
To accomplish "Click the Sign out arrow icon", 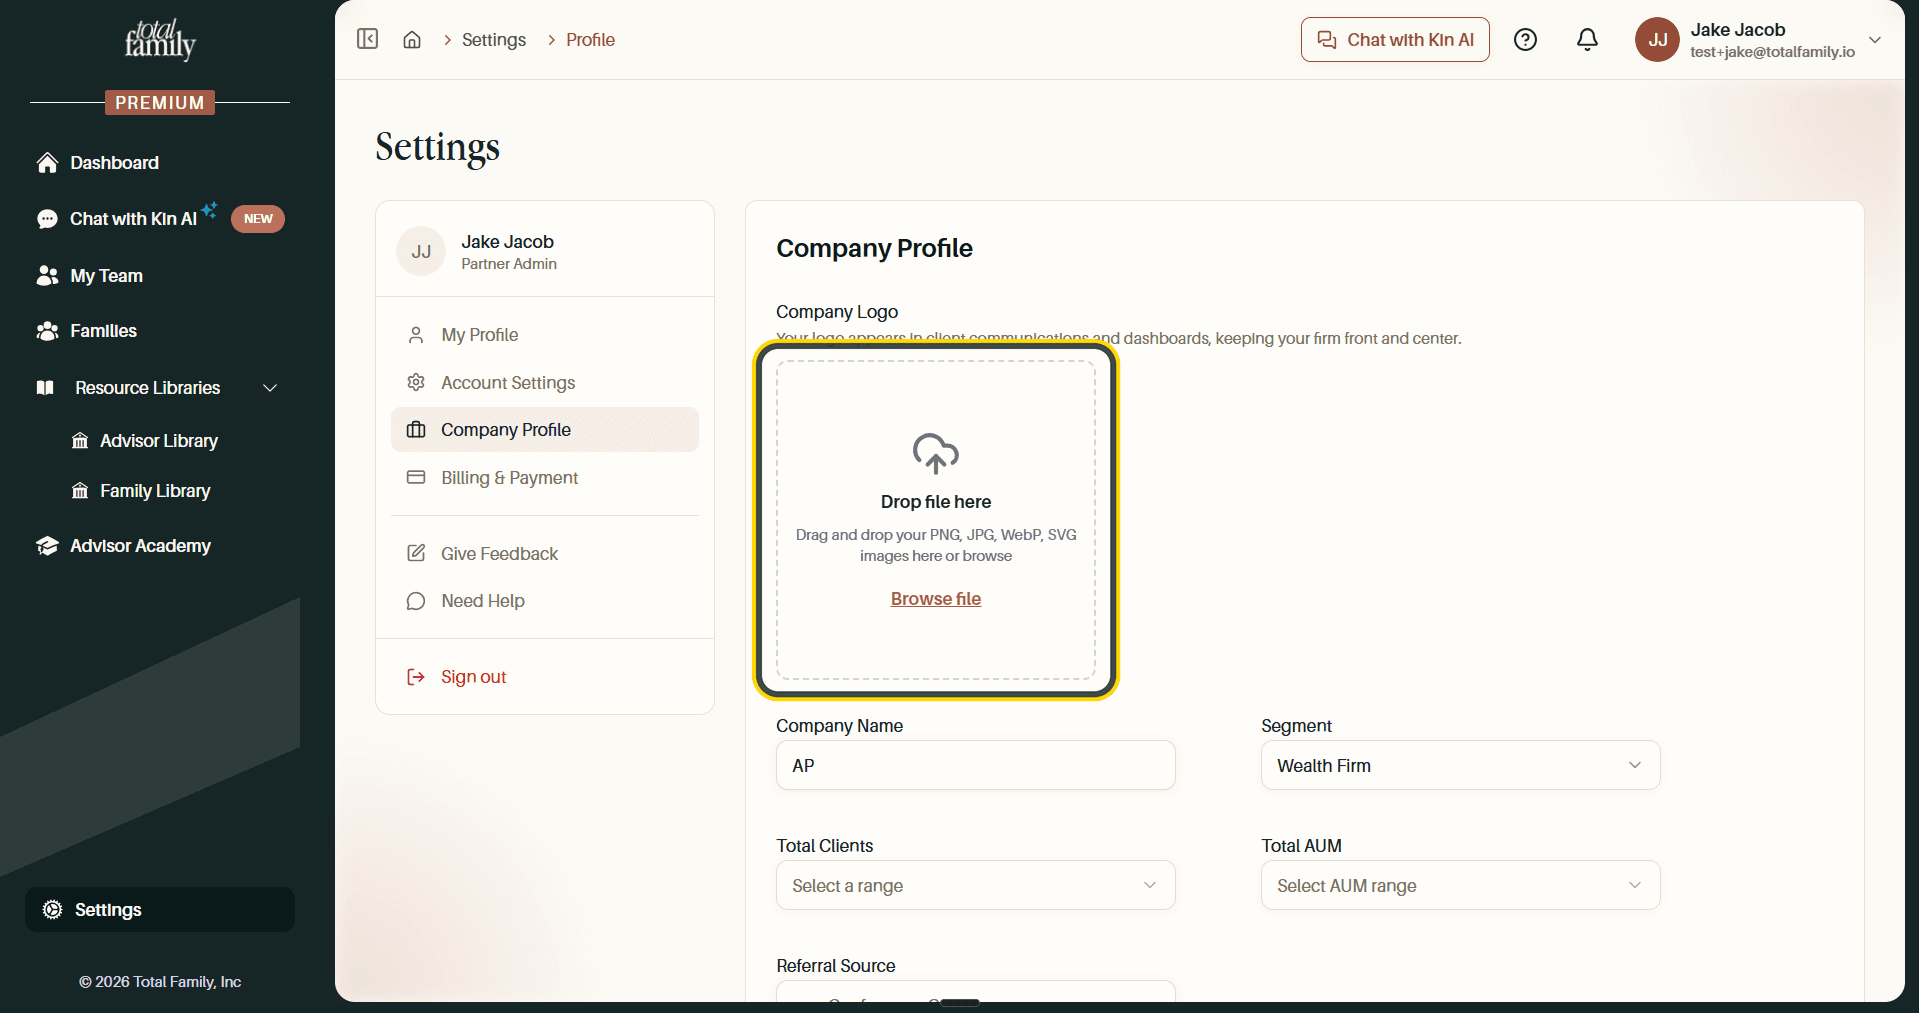I will [416, 677].
